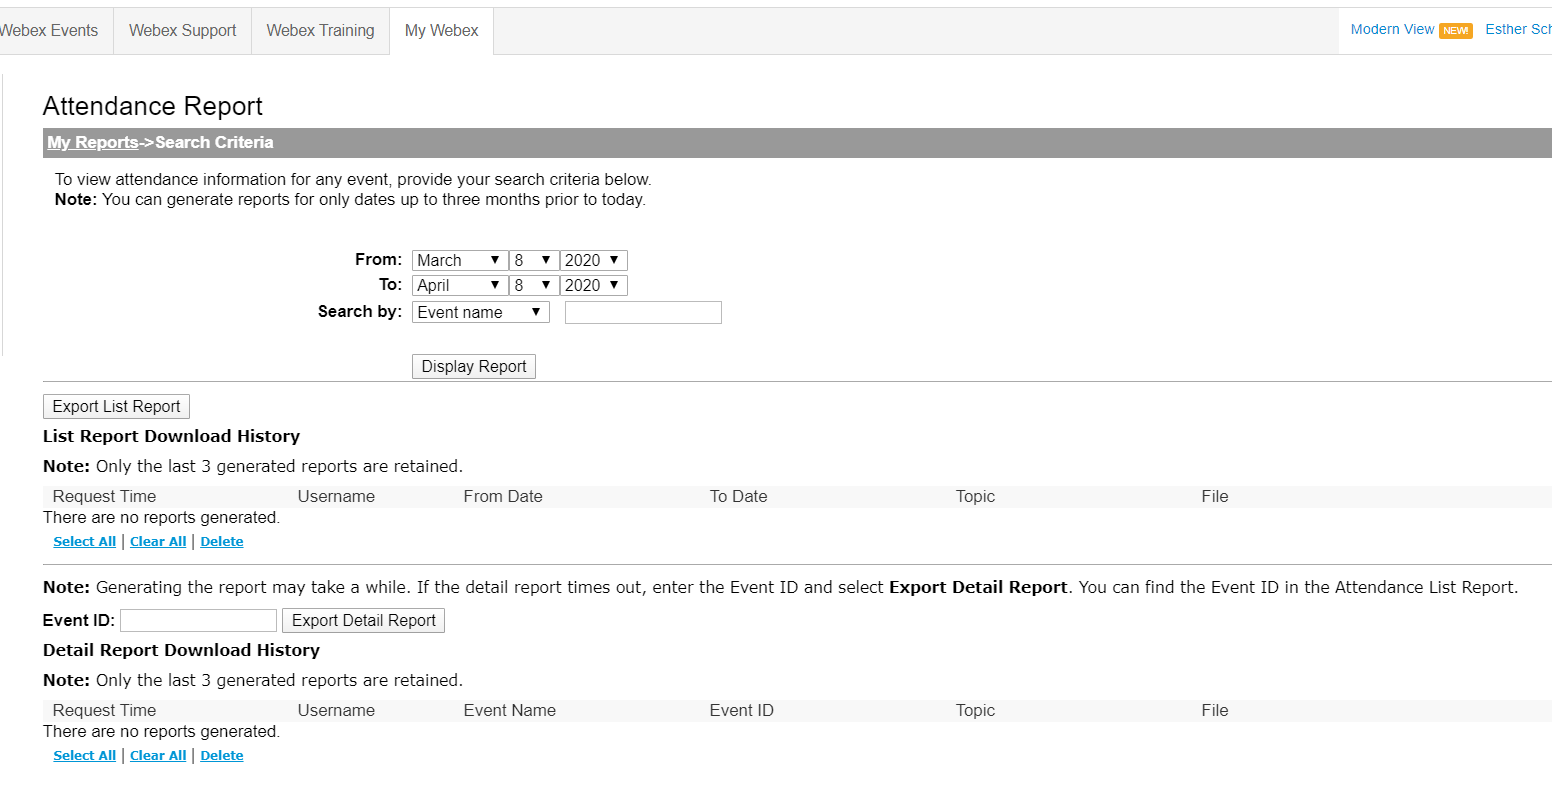Image resolution: width=1552 pixels, height=798 pixels.
Task: Open the From day dropdown
Action: point(534,260)
